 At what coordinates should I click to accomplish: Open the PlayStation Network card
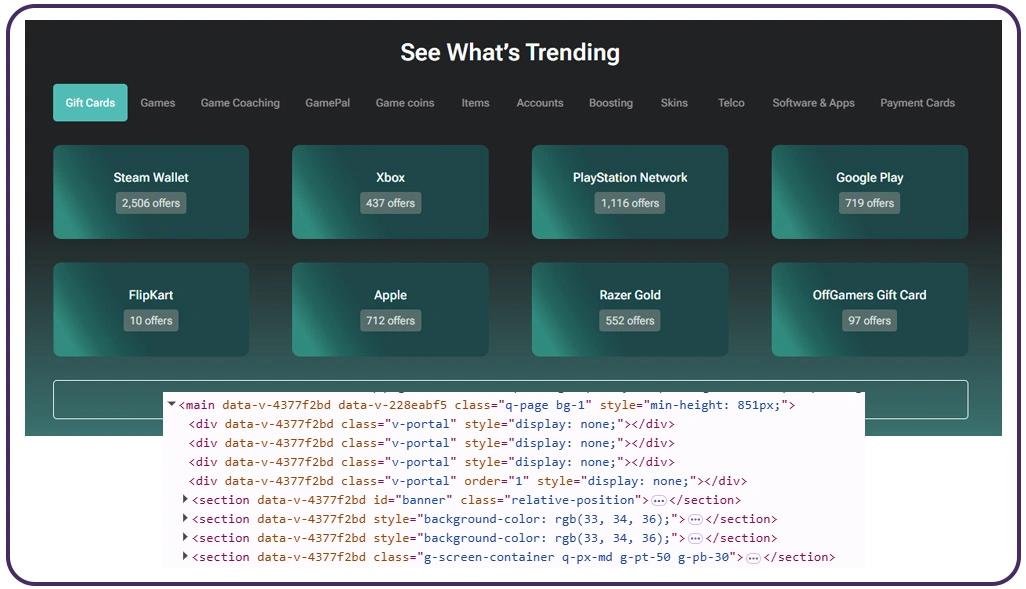[630, 191]
